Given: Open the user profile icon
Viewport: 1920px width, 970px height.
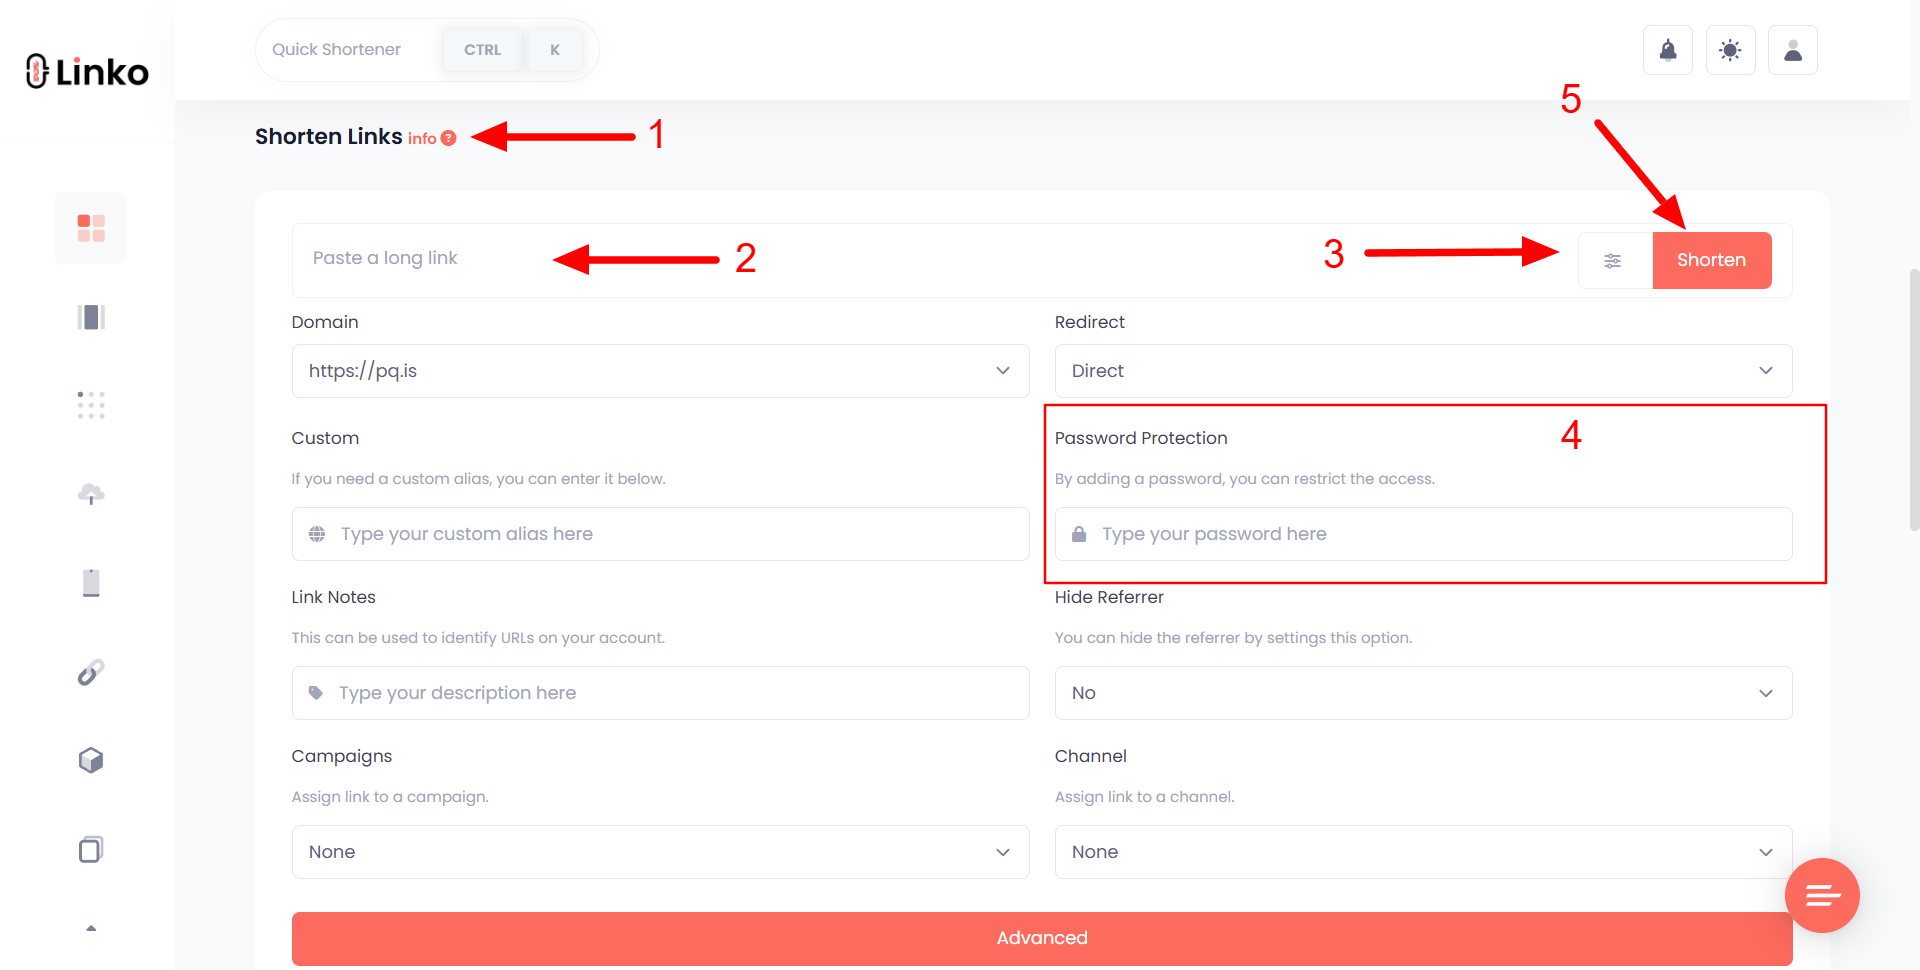Looking at the screenshot, I should 1793,50.
